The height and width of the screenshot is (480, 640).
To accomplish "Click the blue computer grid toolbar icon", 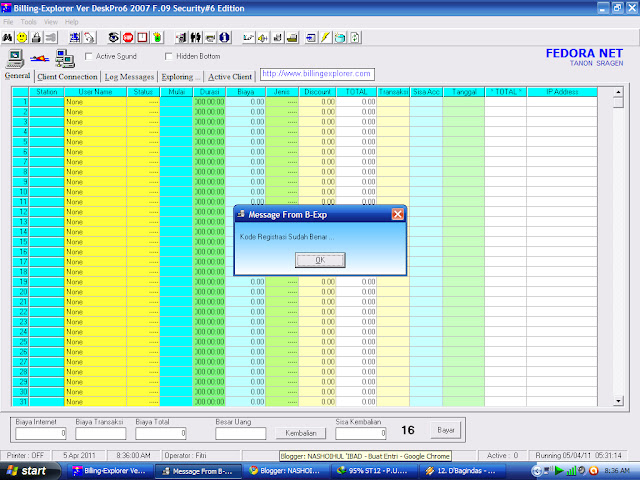I will pyautogui.click(x=75, y=38).
